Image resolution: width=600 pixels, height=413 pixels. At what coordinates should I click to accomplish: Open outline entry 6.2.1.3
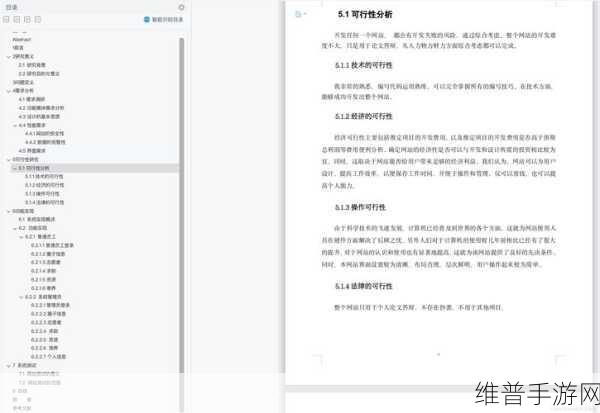coord(46,263)
